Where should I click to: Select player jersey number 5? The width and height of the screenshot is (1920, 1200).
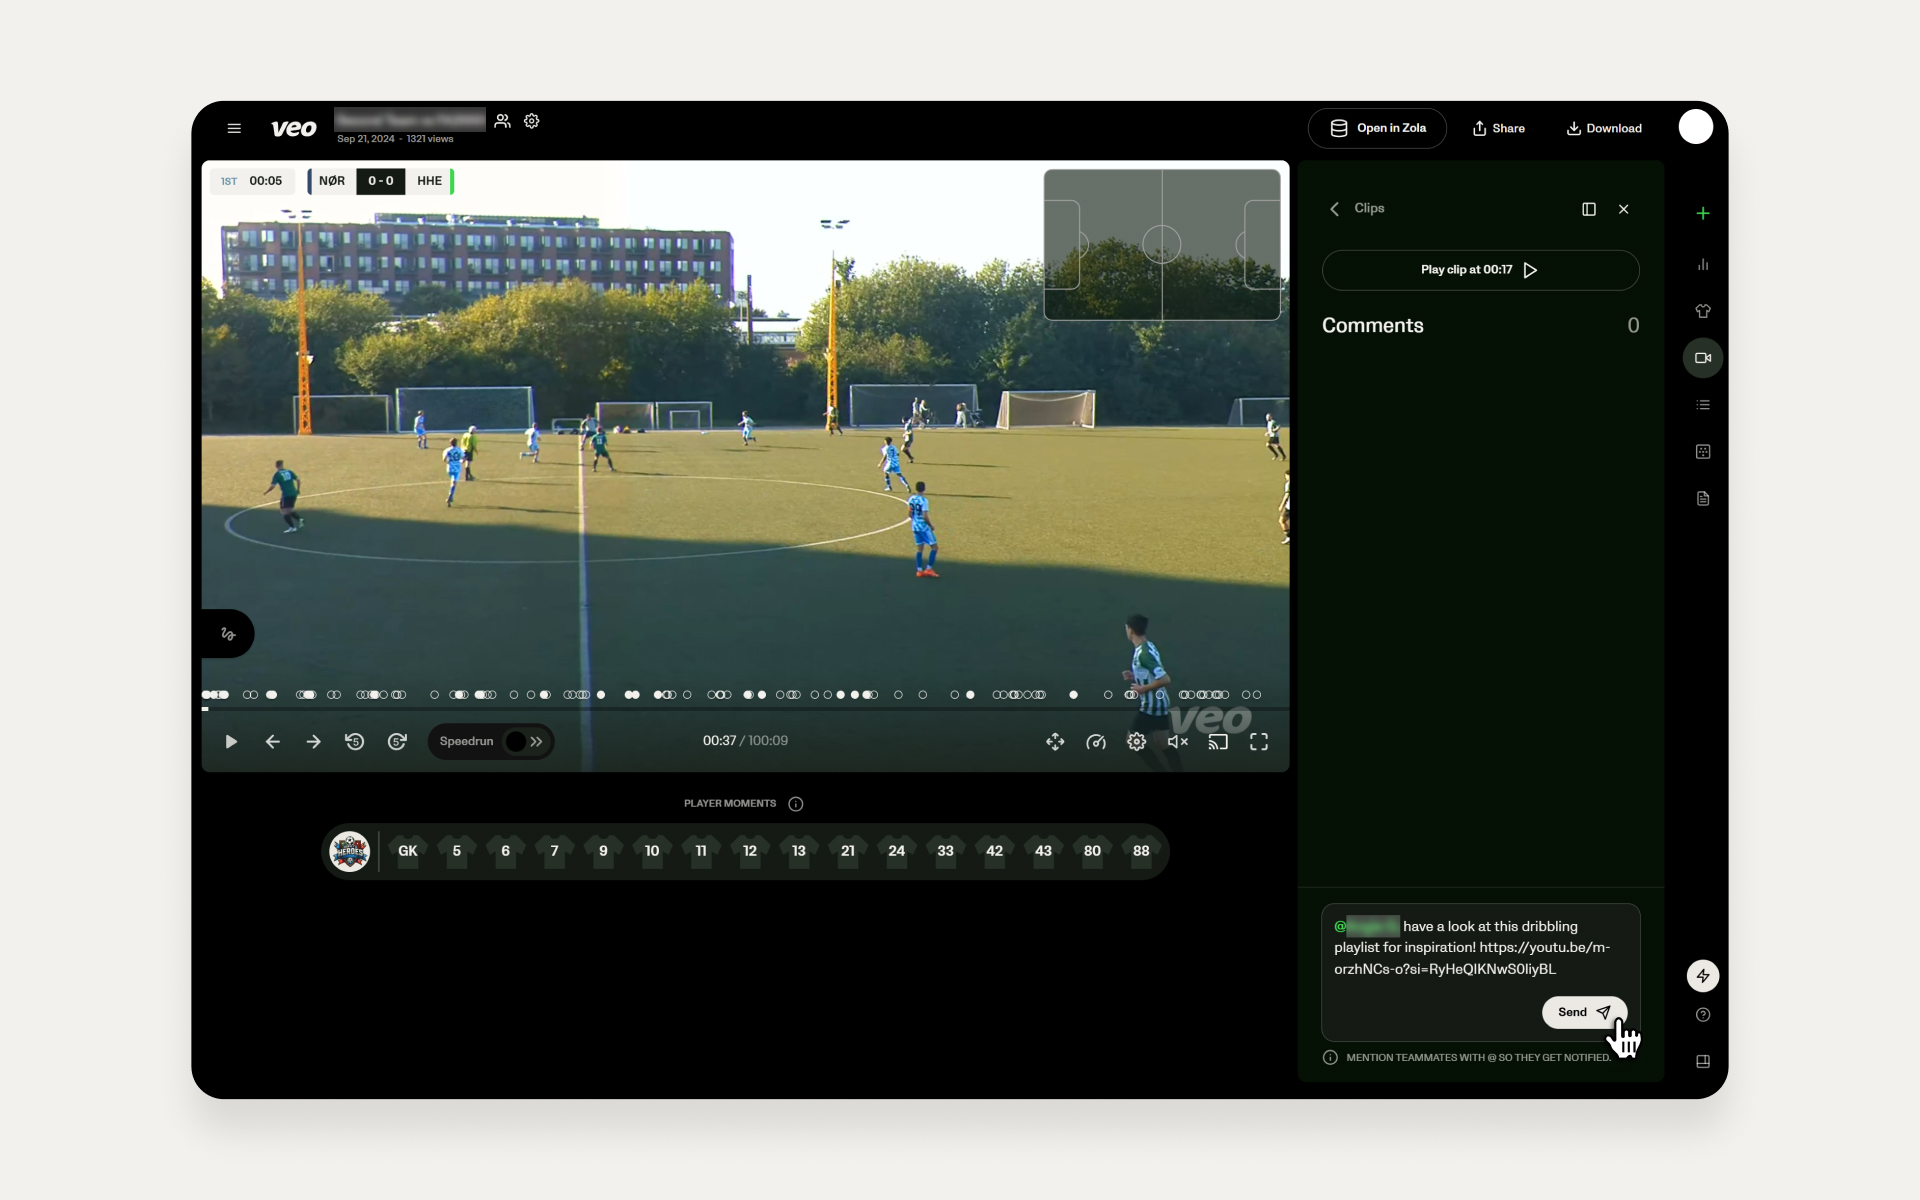[x=457, y=852]
